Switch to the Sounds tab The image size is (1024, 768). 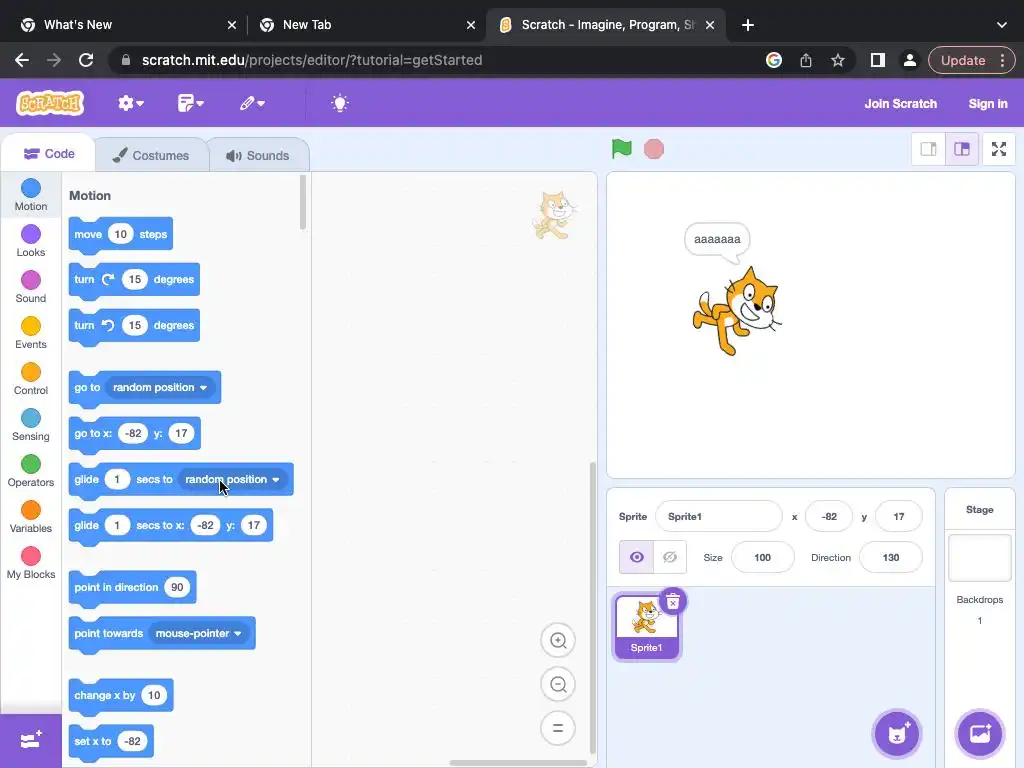(x=258, y=155)
